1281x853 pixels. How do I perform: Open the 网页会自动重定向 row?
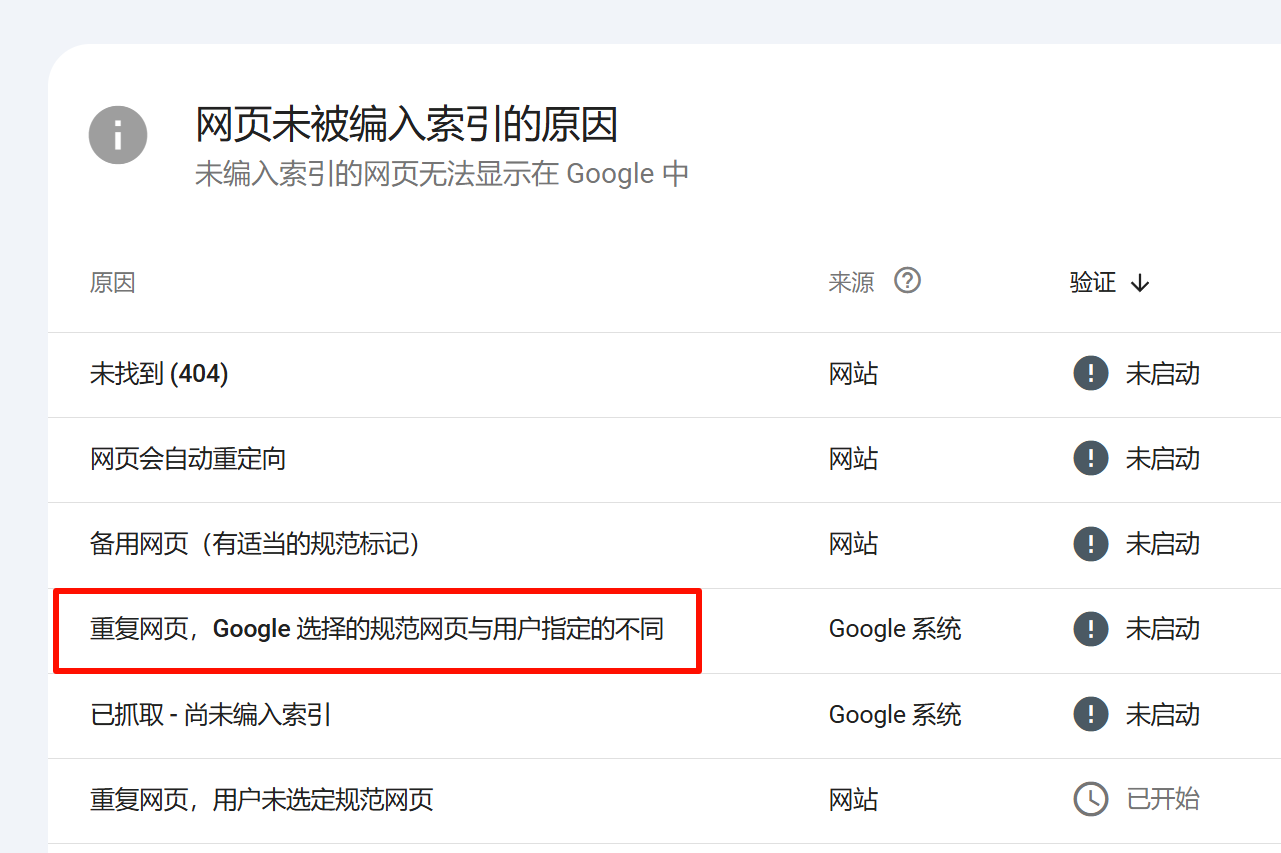tap(188, 459)
